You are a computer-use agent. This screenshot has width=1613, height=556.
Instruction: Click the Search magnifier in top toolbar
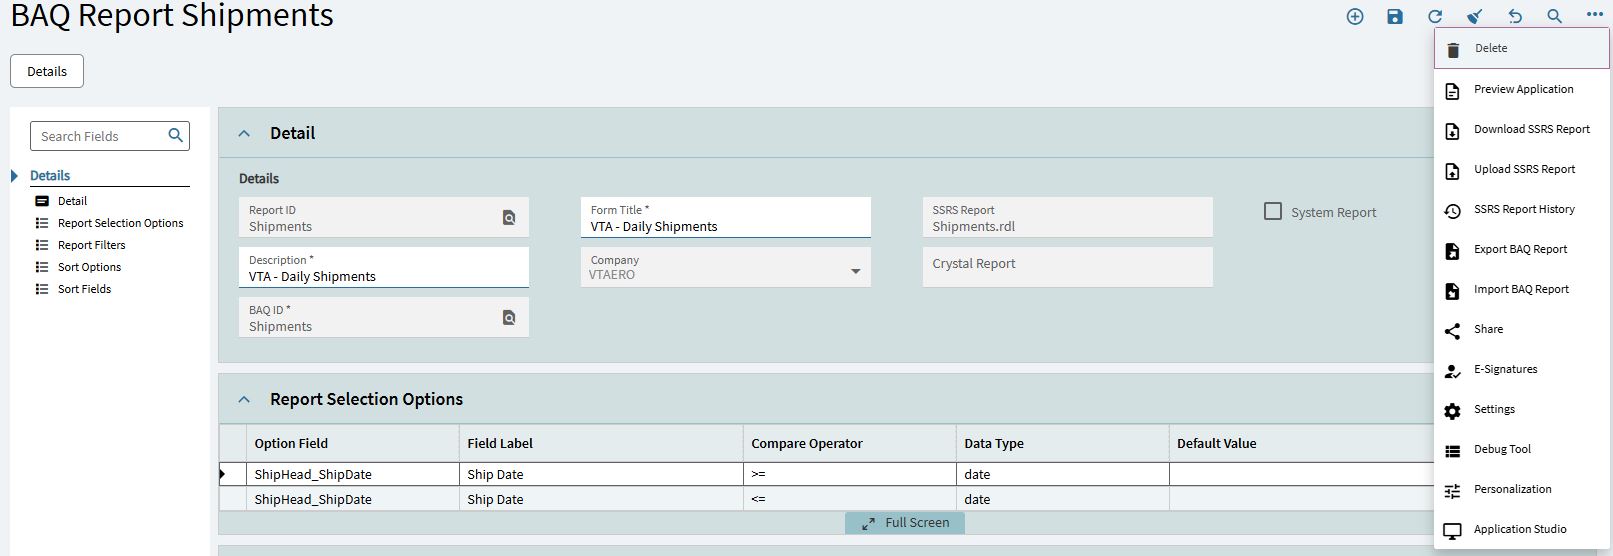(1555, 16)
